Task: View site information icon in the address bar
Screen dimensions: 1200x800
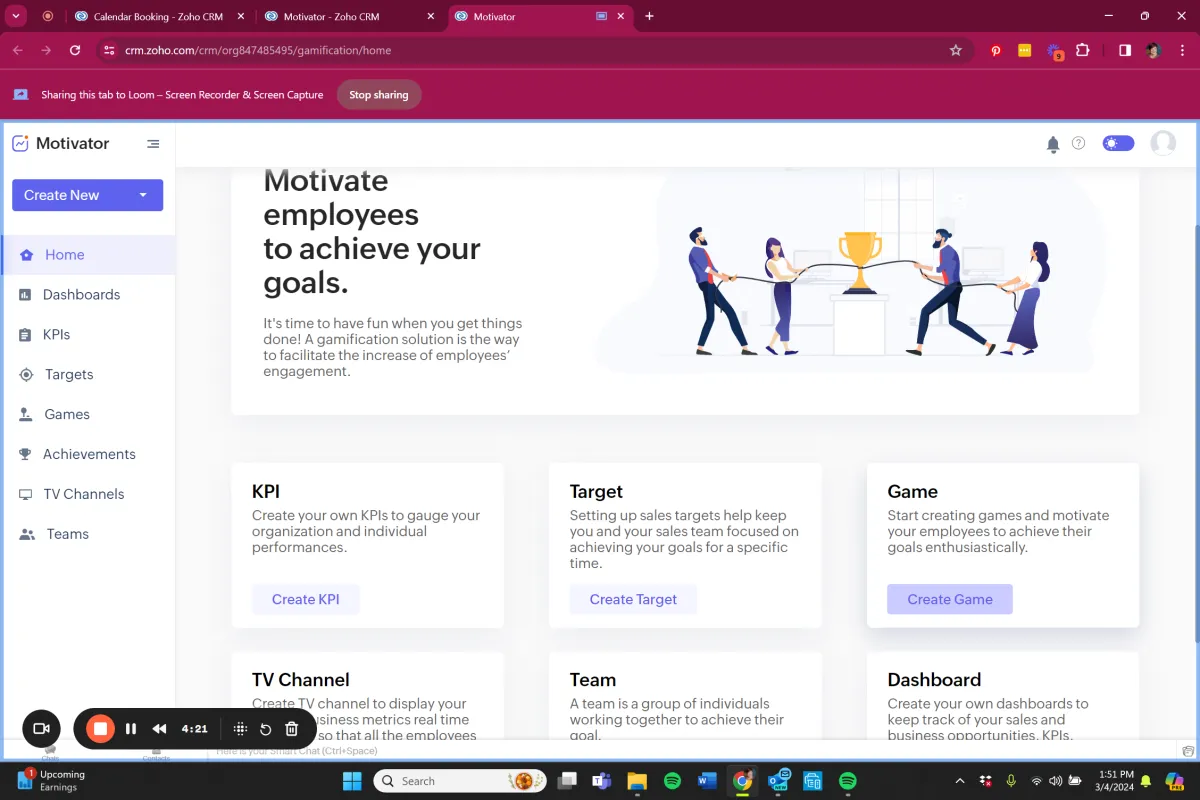Action: click(x=109, y=50)
